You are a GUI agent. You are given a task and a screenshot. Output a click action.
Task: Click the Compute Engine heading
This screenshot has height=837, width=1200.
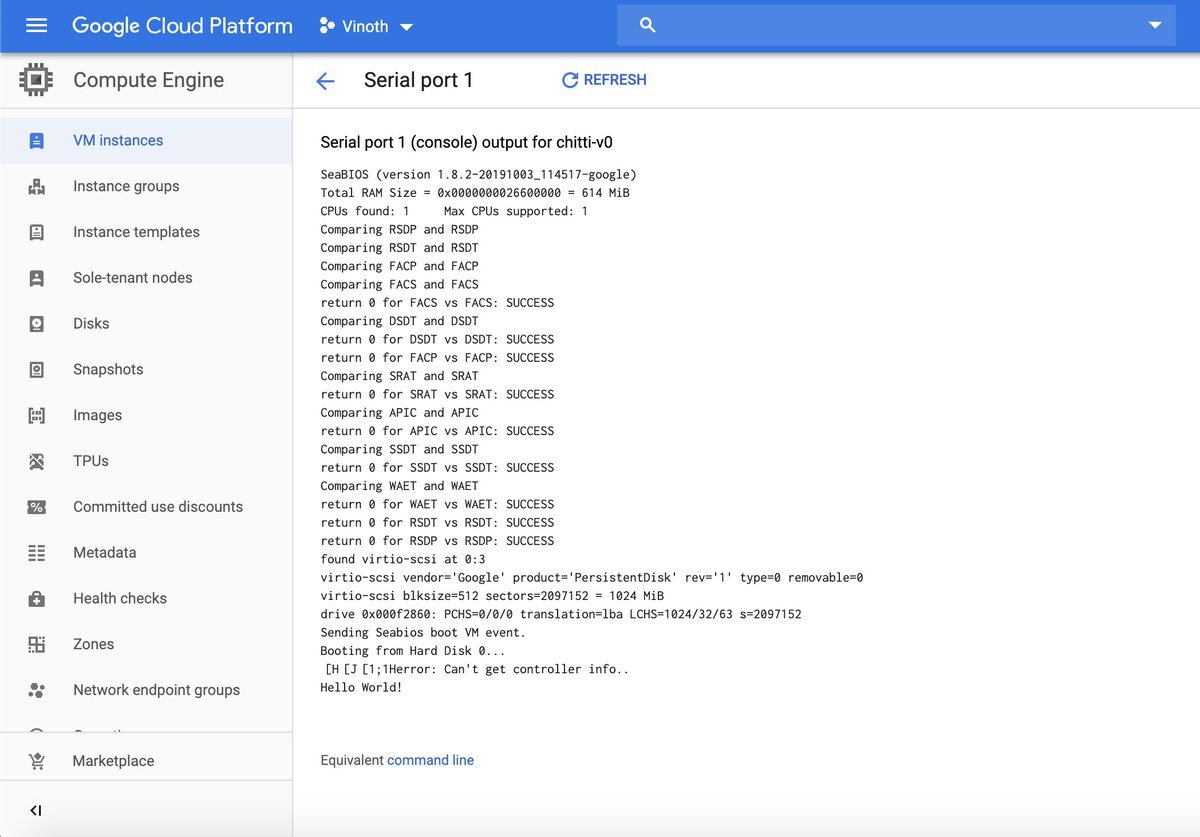[x=148, y=80]
